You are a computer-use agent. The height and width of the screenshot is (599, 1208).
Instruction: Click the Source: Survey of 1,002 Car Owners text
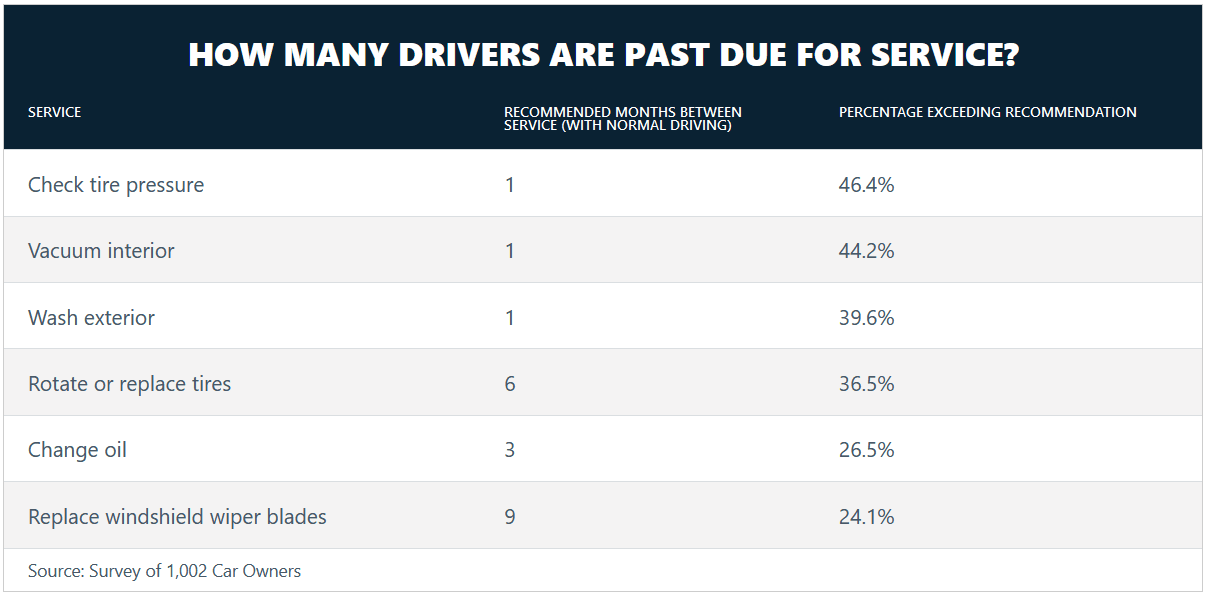tap(164, 571)
